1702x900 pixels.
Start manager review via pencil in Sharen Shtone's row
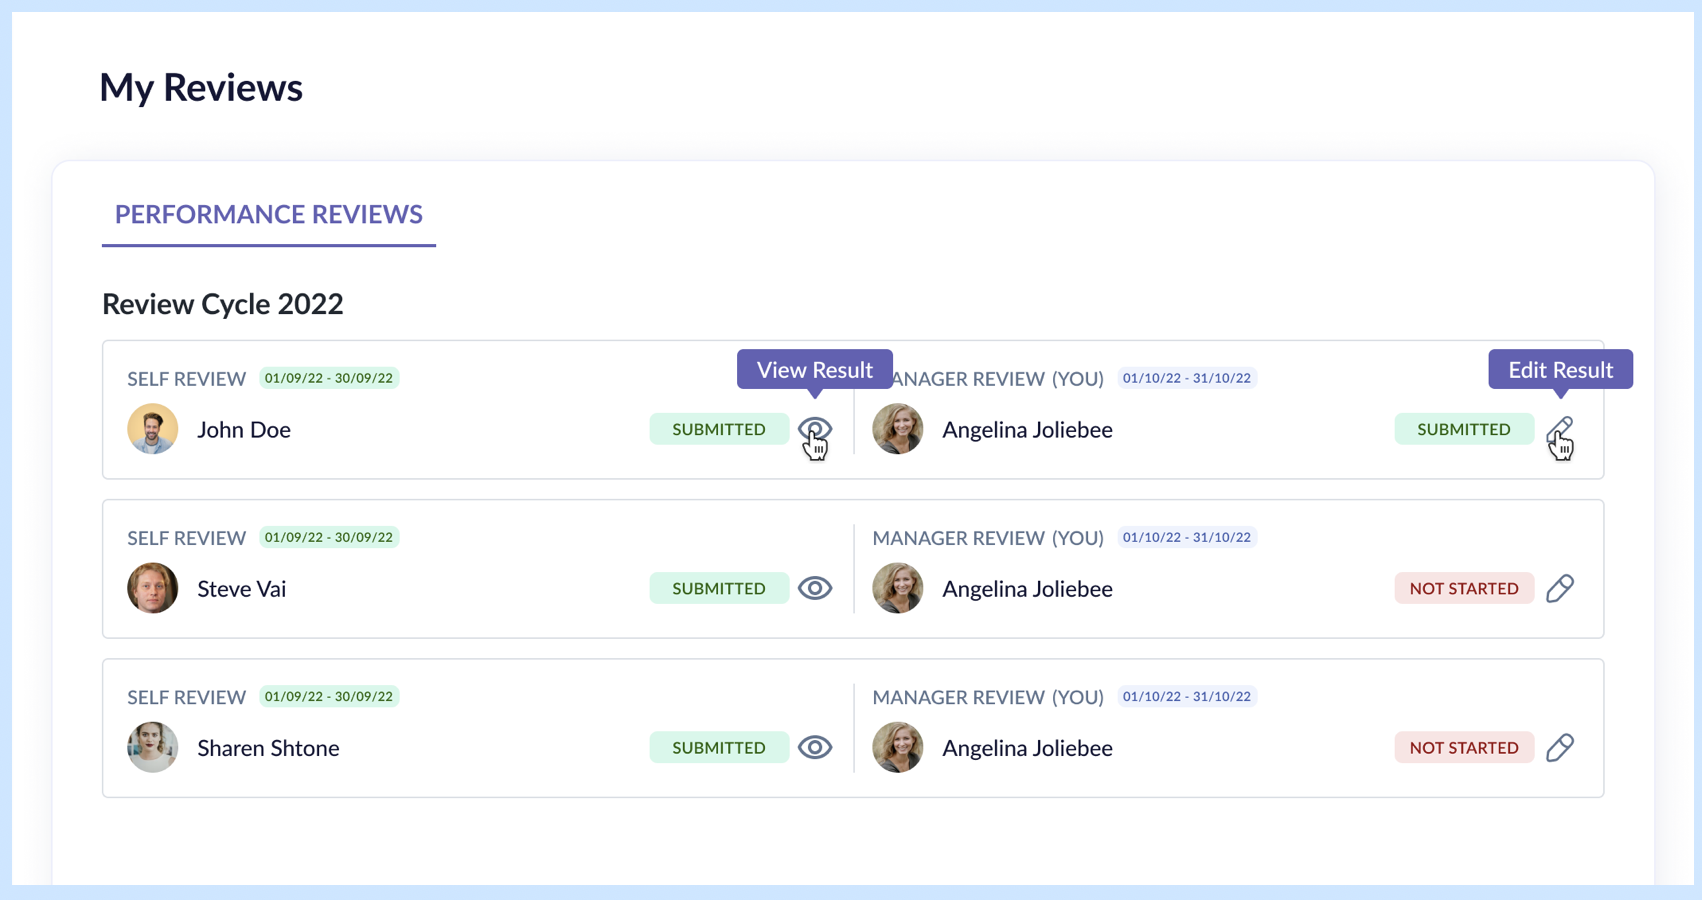(1559, 747)
